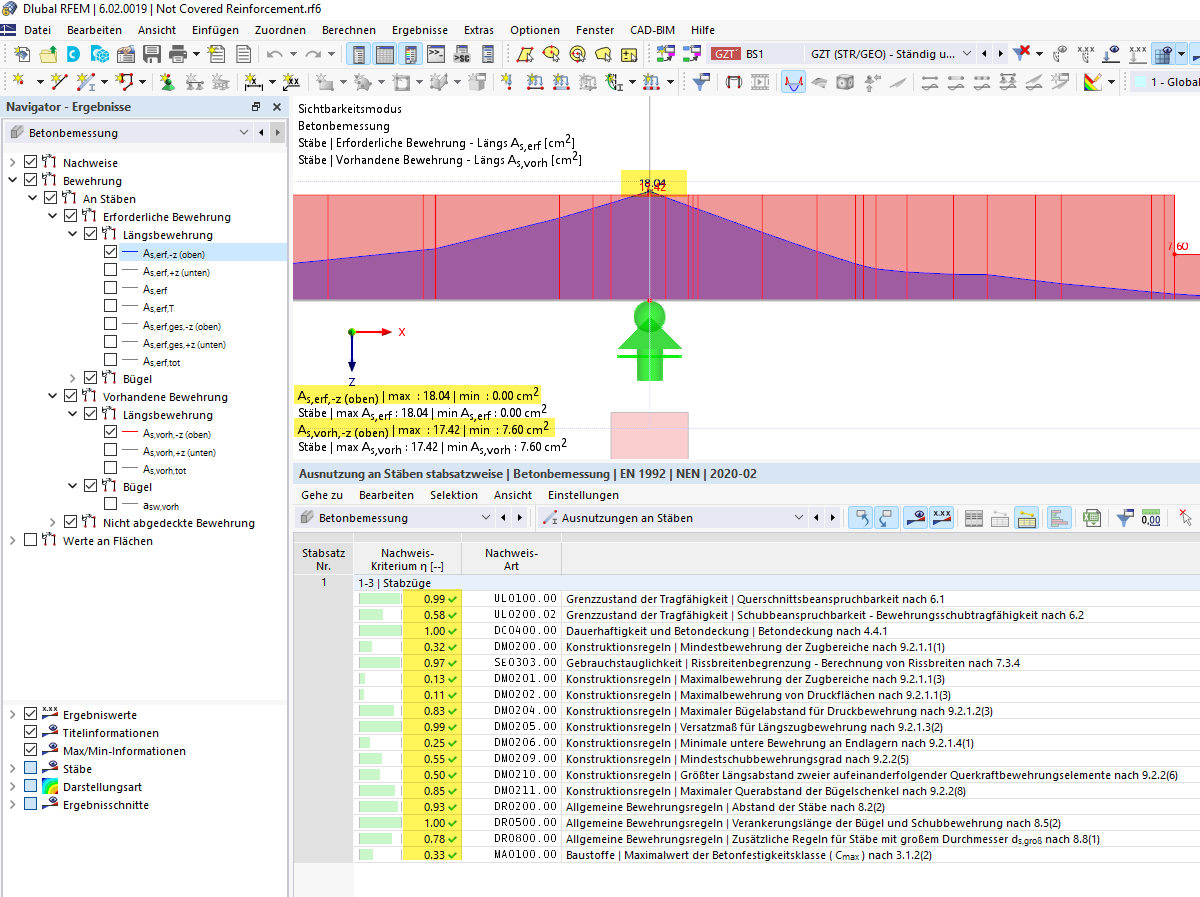This screenshot has width=1200, height=897.
Task: Enable the asw,vorh checkbox
Action: (x=110, y=505)
